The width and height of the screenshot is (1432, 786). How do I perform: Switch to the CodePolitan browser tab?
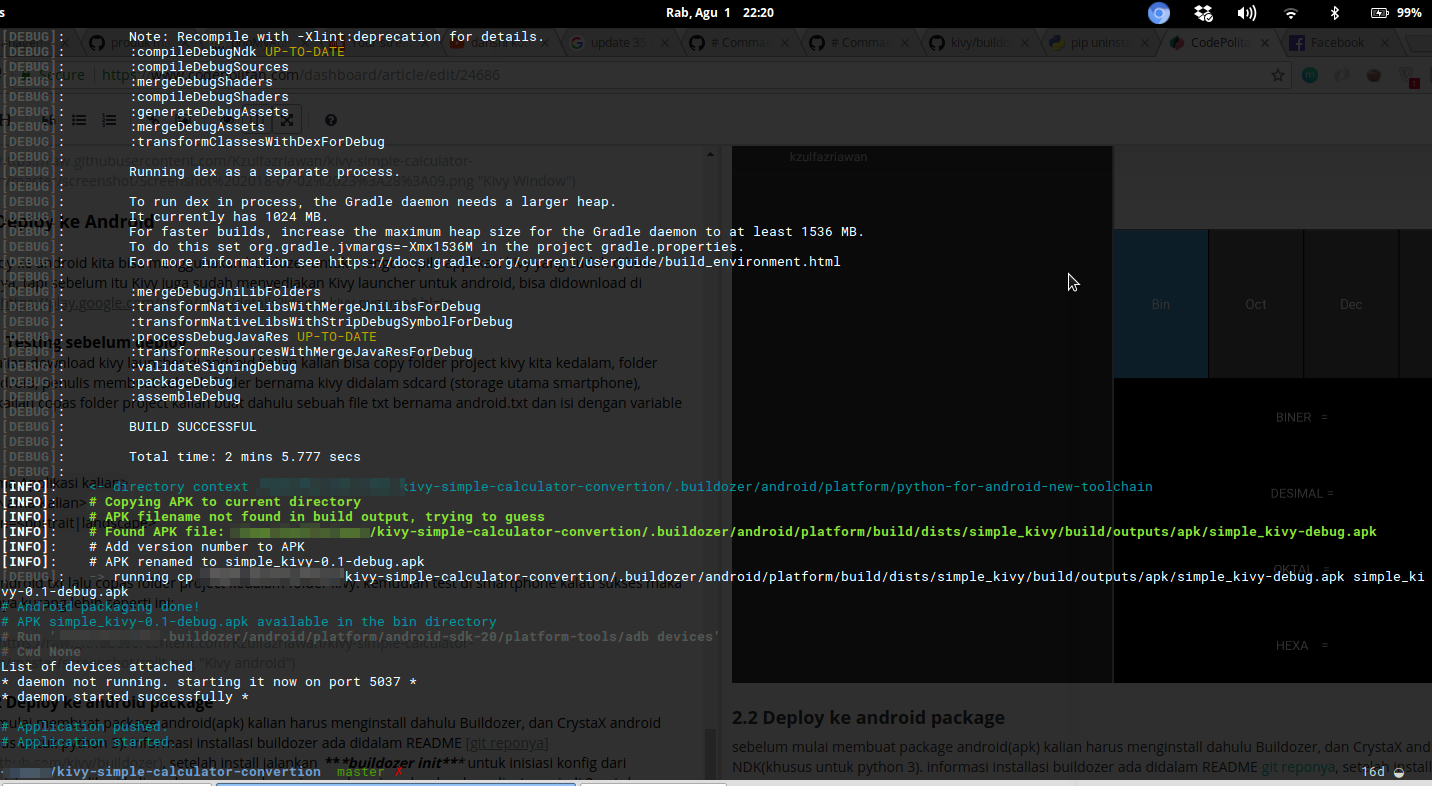(x=1221, y=43)
